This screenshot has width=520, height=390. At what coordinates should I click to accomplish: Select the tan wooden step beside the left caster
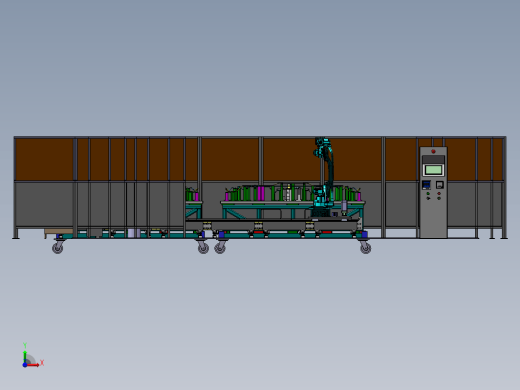tap(59, 232)
